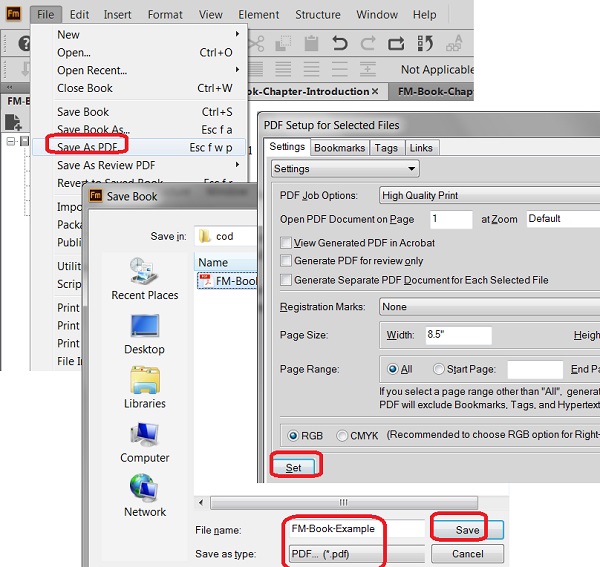Screen dimensions: 600x567
Task: Open Registration Marks None dropdown
Action: pos(489,307)
